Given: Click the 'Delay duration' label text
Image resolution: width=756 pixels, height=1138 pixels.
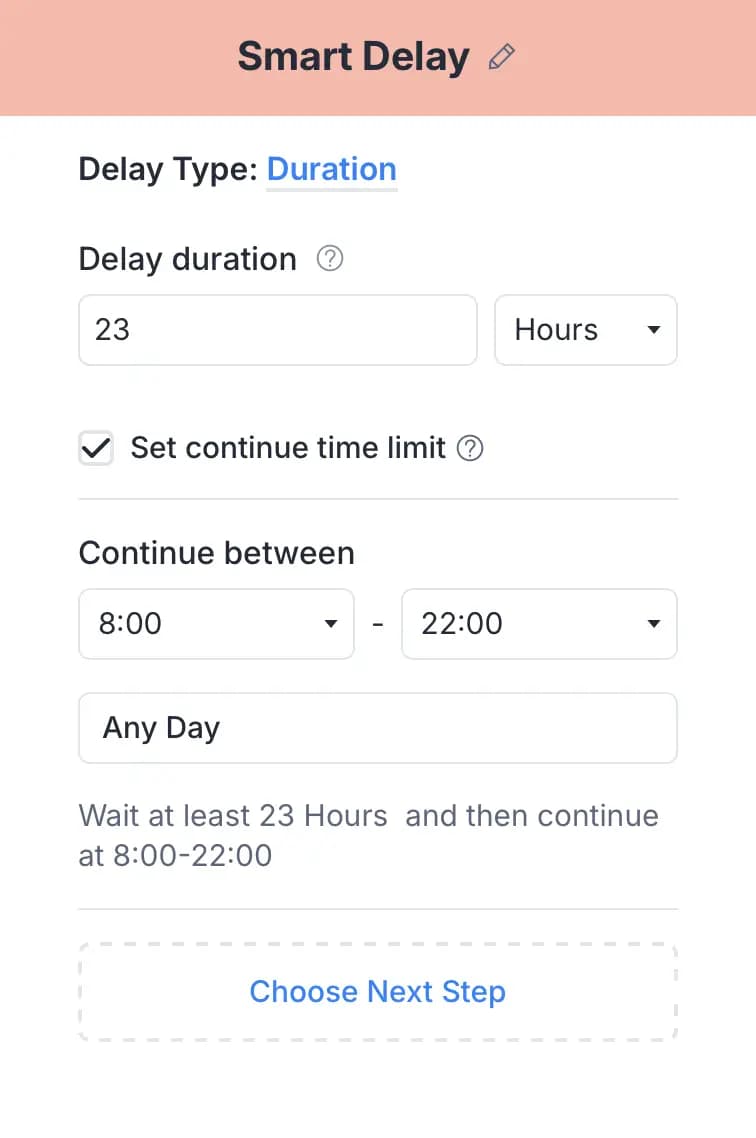Looking at the screenshot, I should (x=187, y=259).
